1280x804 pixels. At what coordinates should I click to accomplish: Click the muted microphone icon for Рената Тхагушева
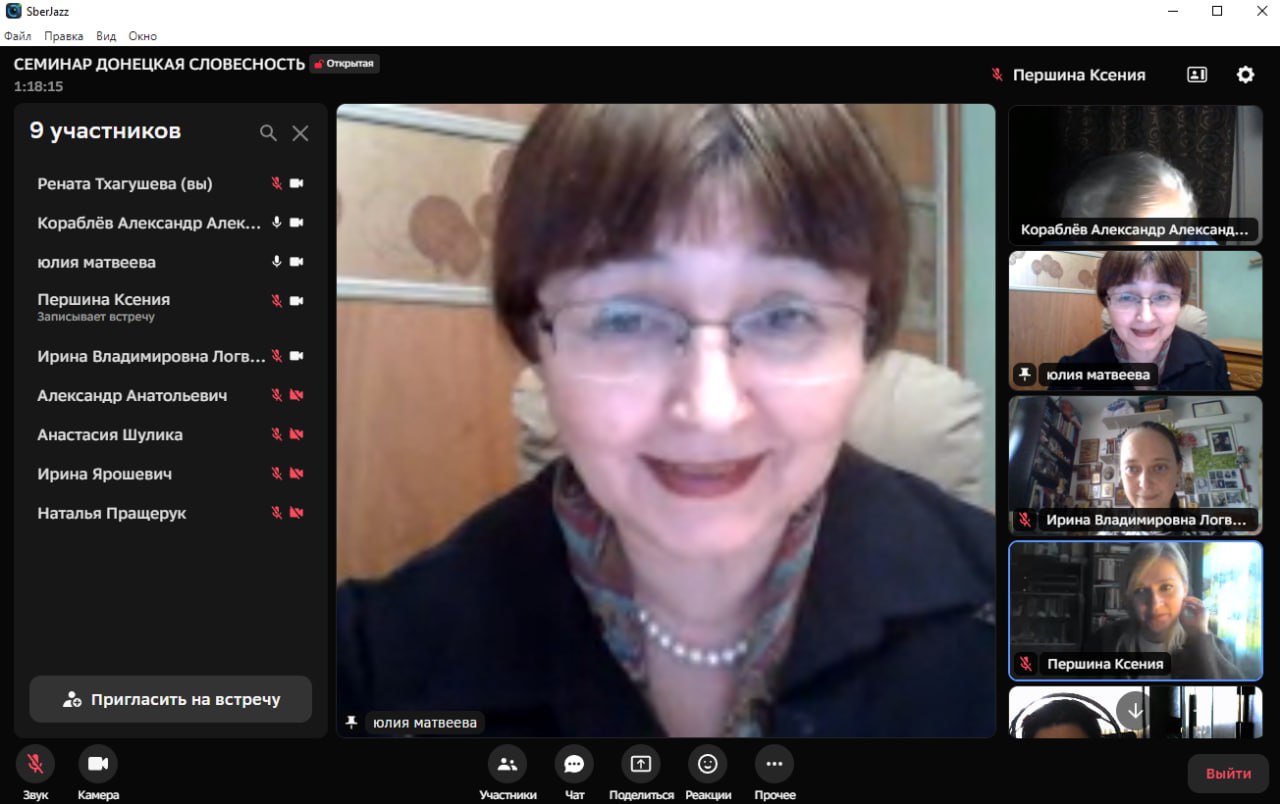[277, 184]
